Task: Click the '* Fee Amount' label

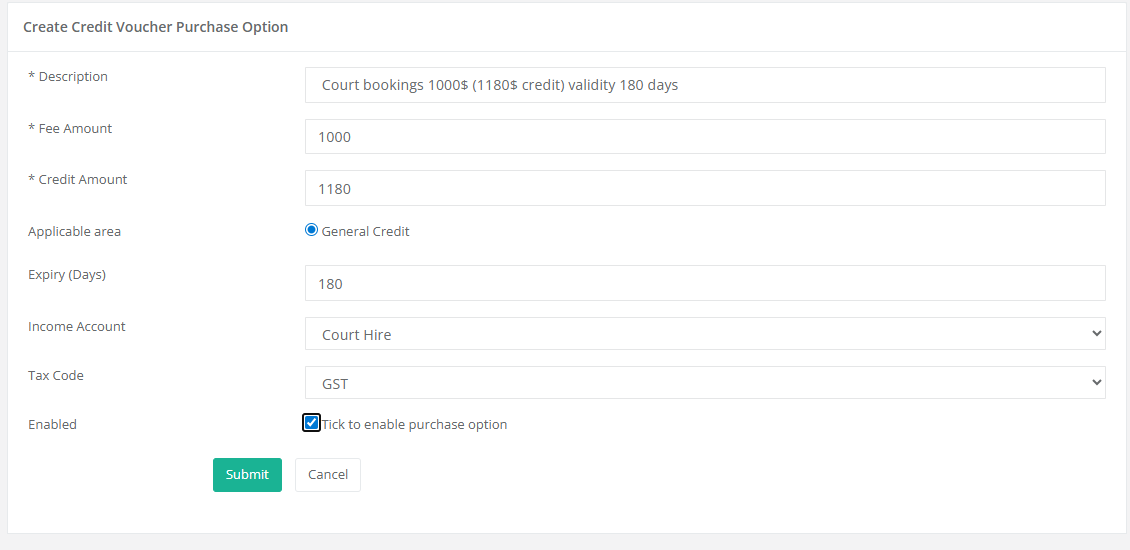Action: [70, 129]
